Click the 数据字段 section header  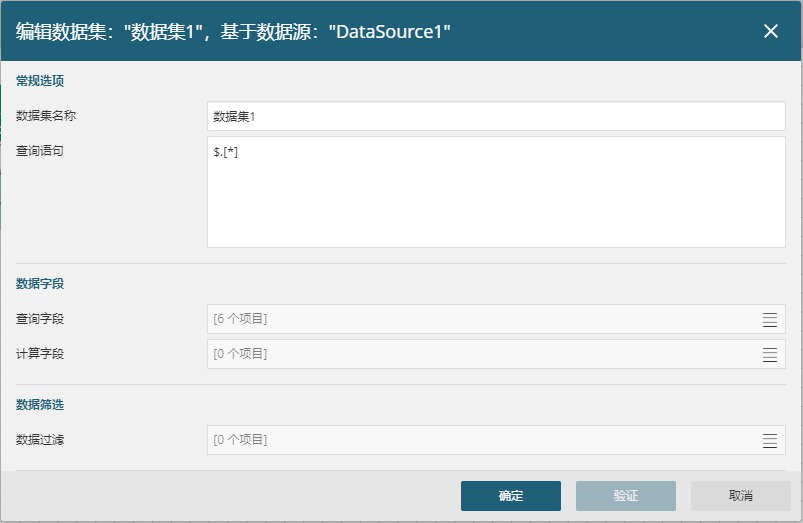40,284
